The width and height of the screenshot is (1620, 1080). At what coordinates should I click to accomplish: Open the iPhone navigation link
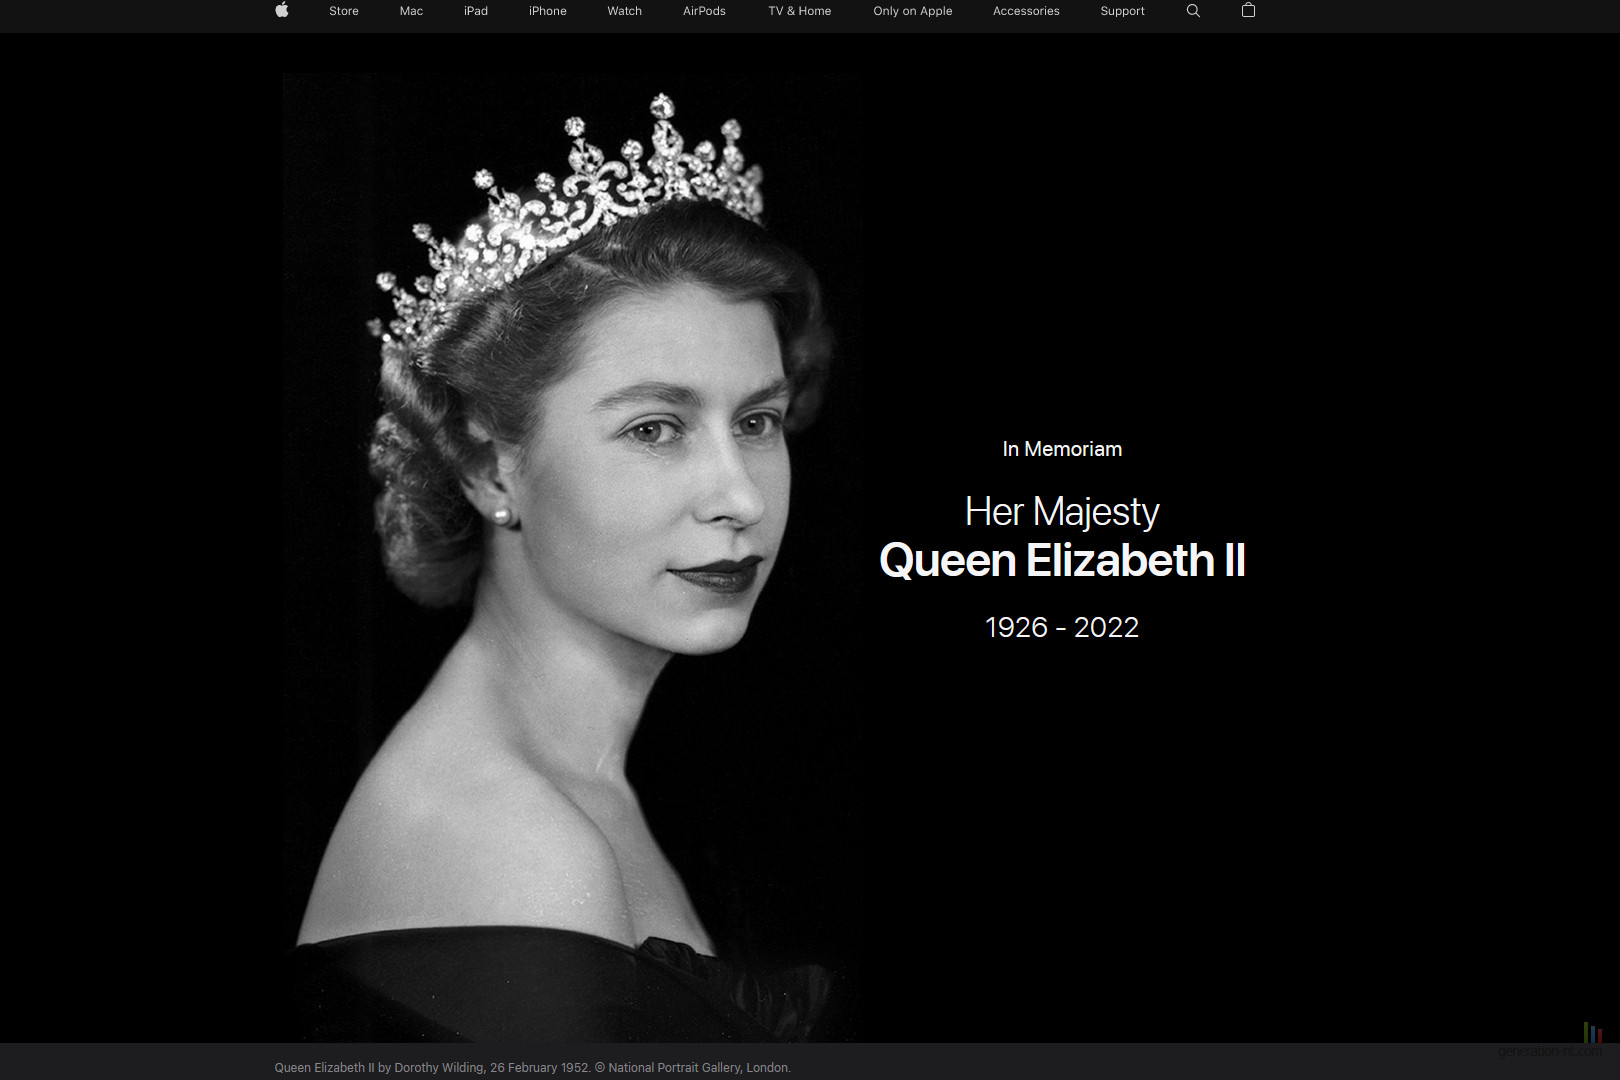tap(548, 11)
